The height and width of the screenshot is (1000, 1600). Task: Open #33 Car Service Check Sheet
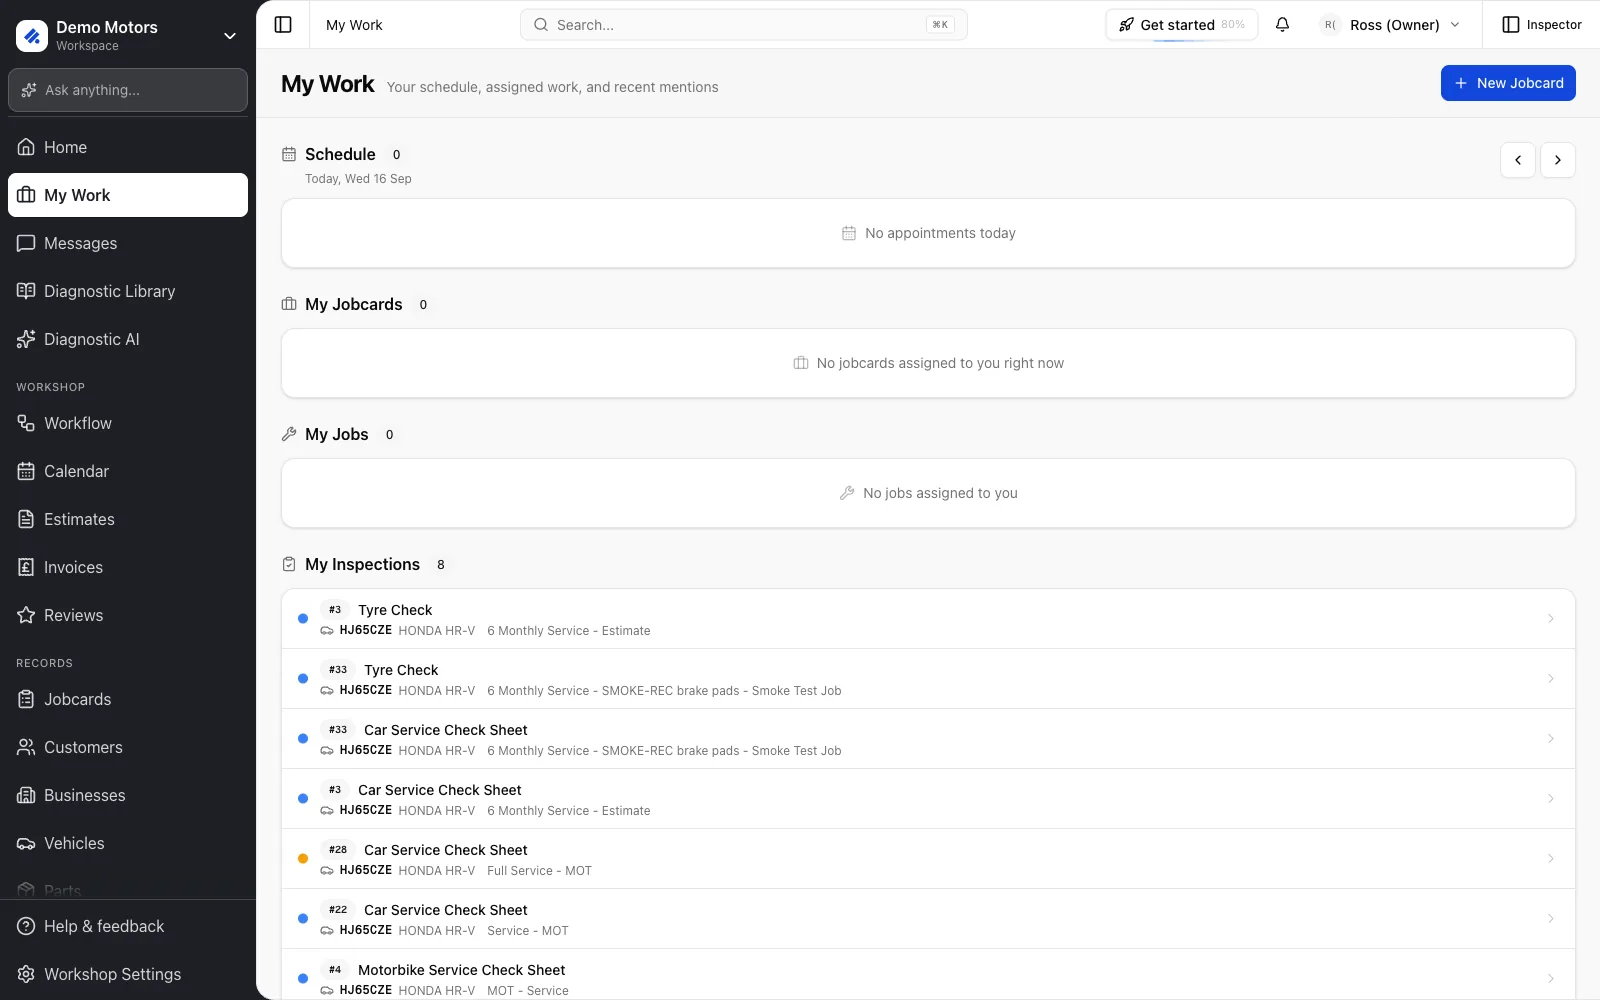pos(928,739)
